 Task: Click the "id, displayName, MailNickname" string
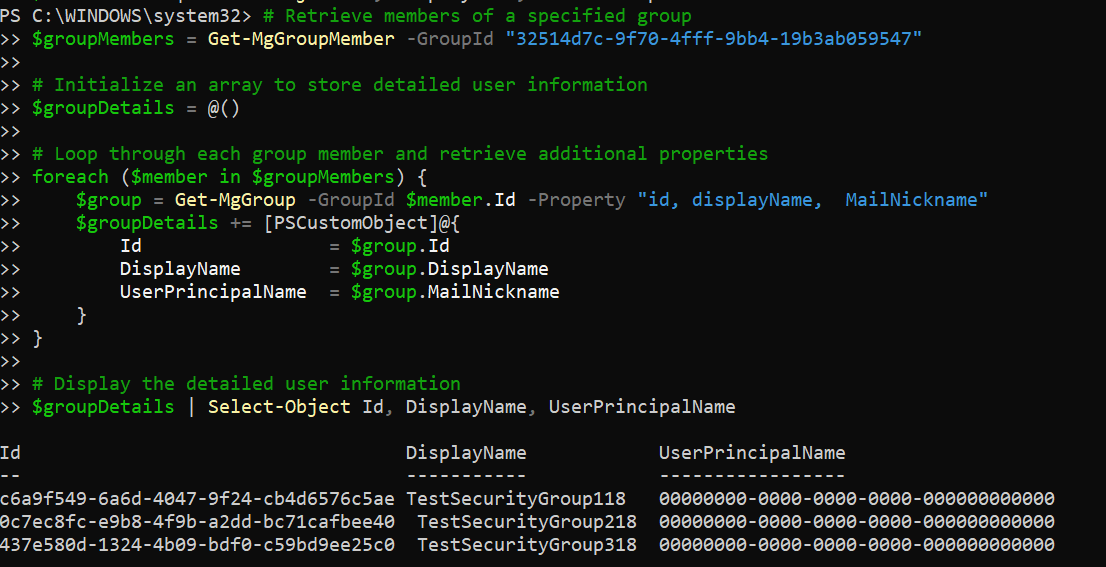[x=812, y=200]
